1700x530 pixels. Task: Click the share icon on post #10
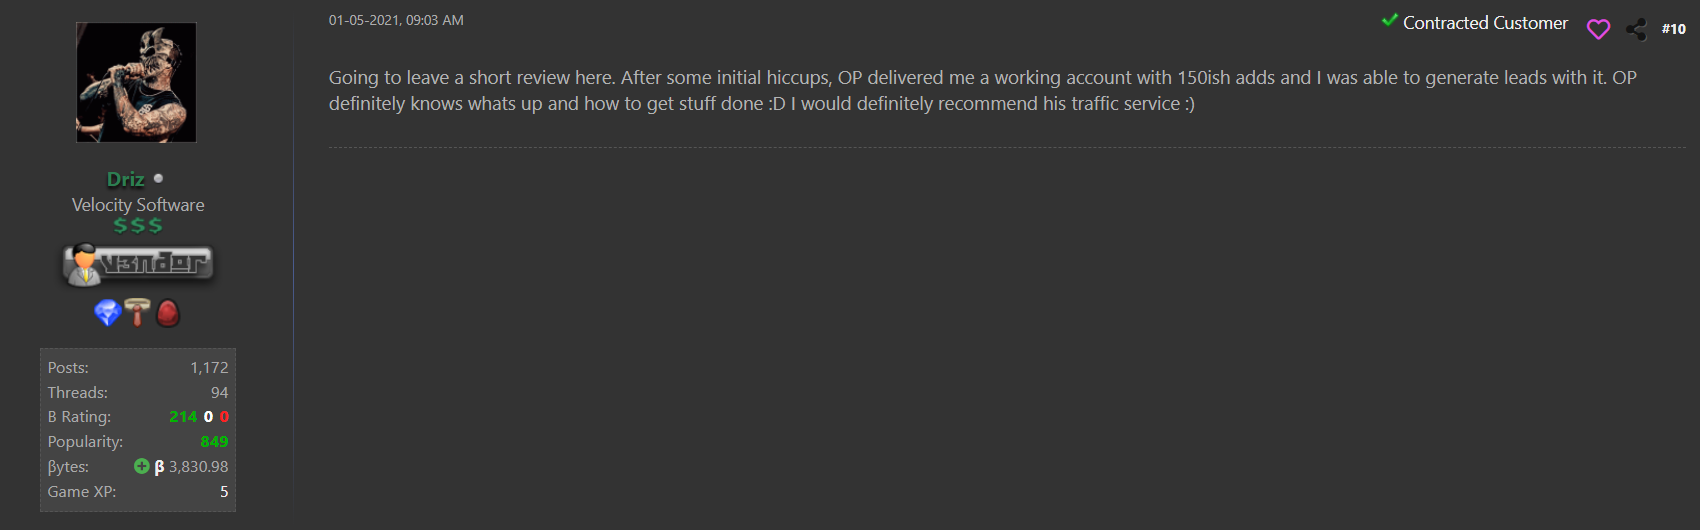click(x=1636, y=29)
